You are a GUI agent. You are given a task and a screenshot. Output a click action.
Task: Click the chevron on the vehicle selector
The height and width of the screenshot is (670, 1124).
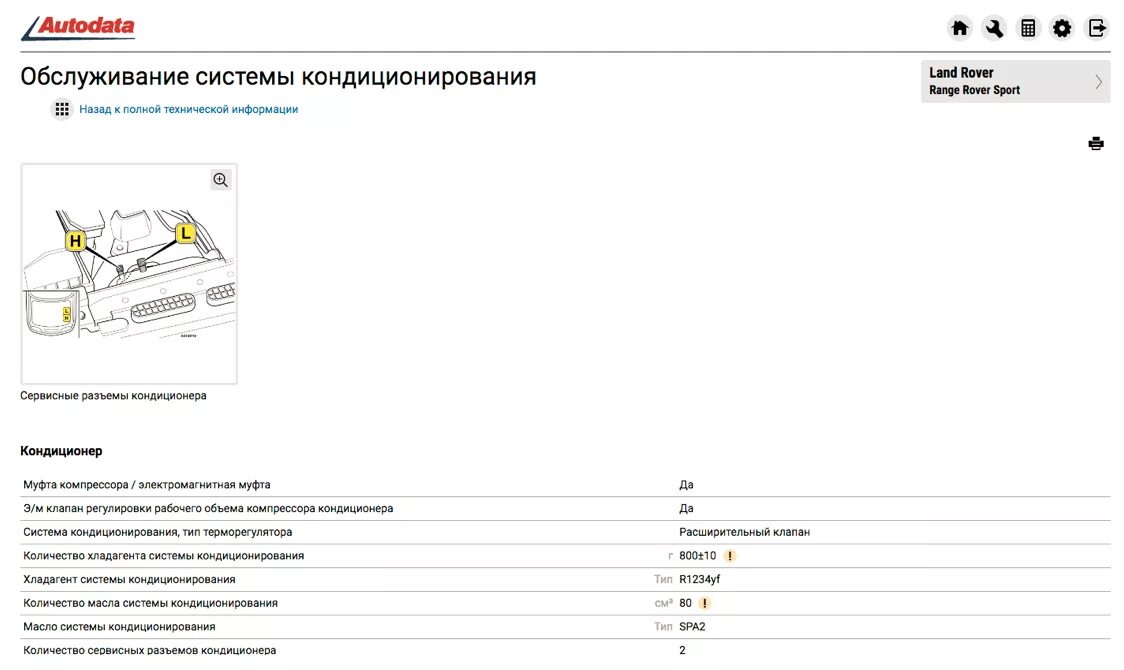tap(1098, 82)
